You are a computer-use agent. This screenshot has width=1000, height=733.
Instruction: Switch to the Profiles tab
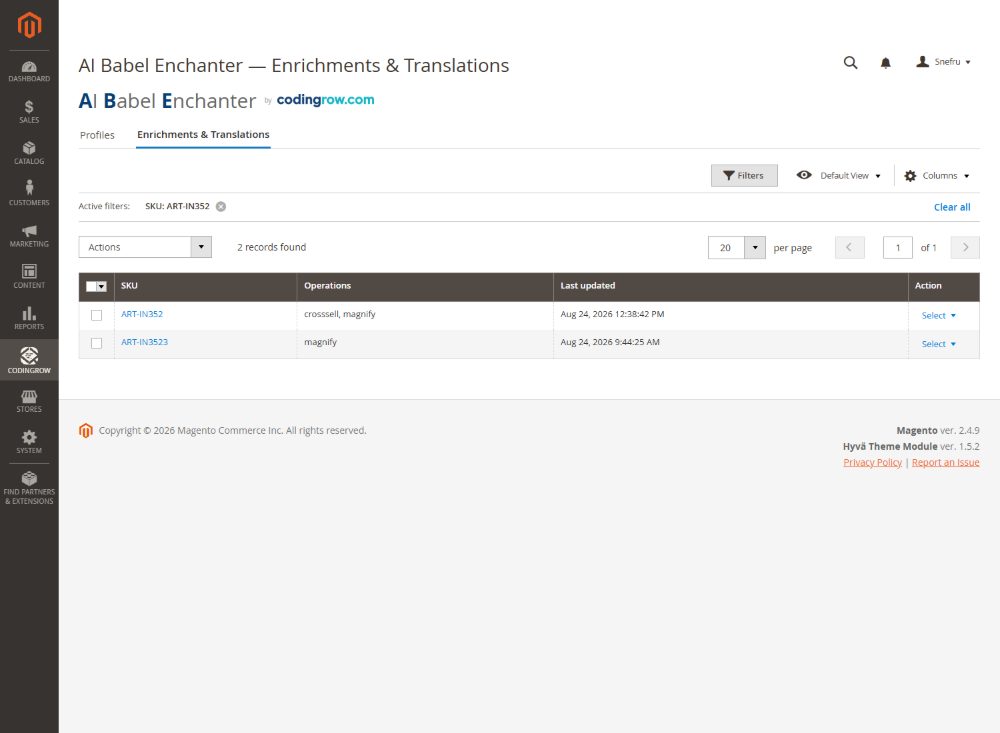coord(97,135)
